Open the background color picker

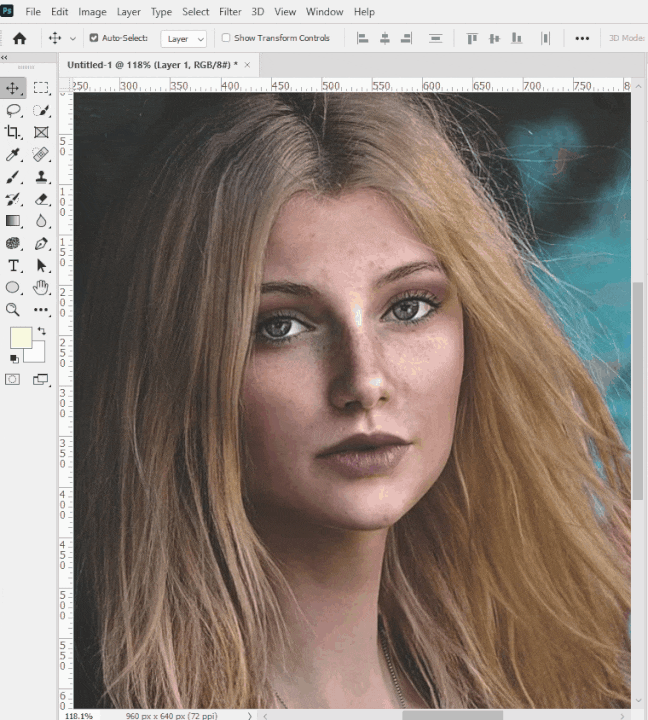point(38,354)
